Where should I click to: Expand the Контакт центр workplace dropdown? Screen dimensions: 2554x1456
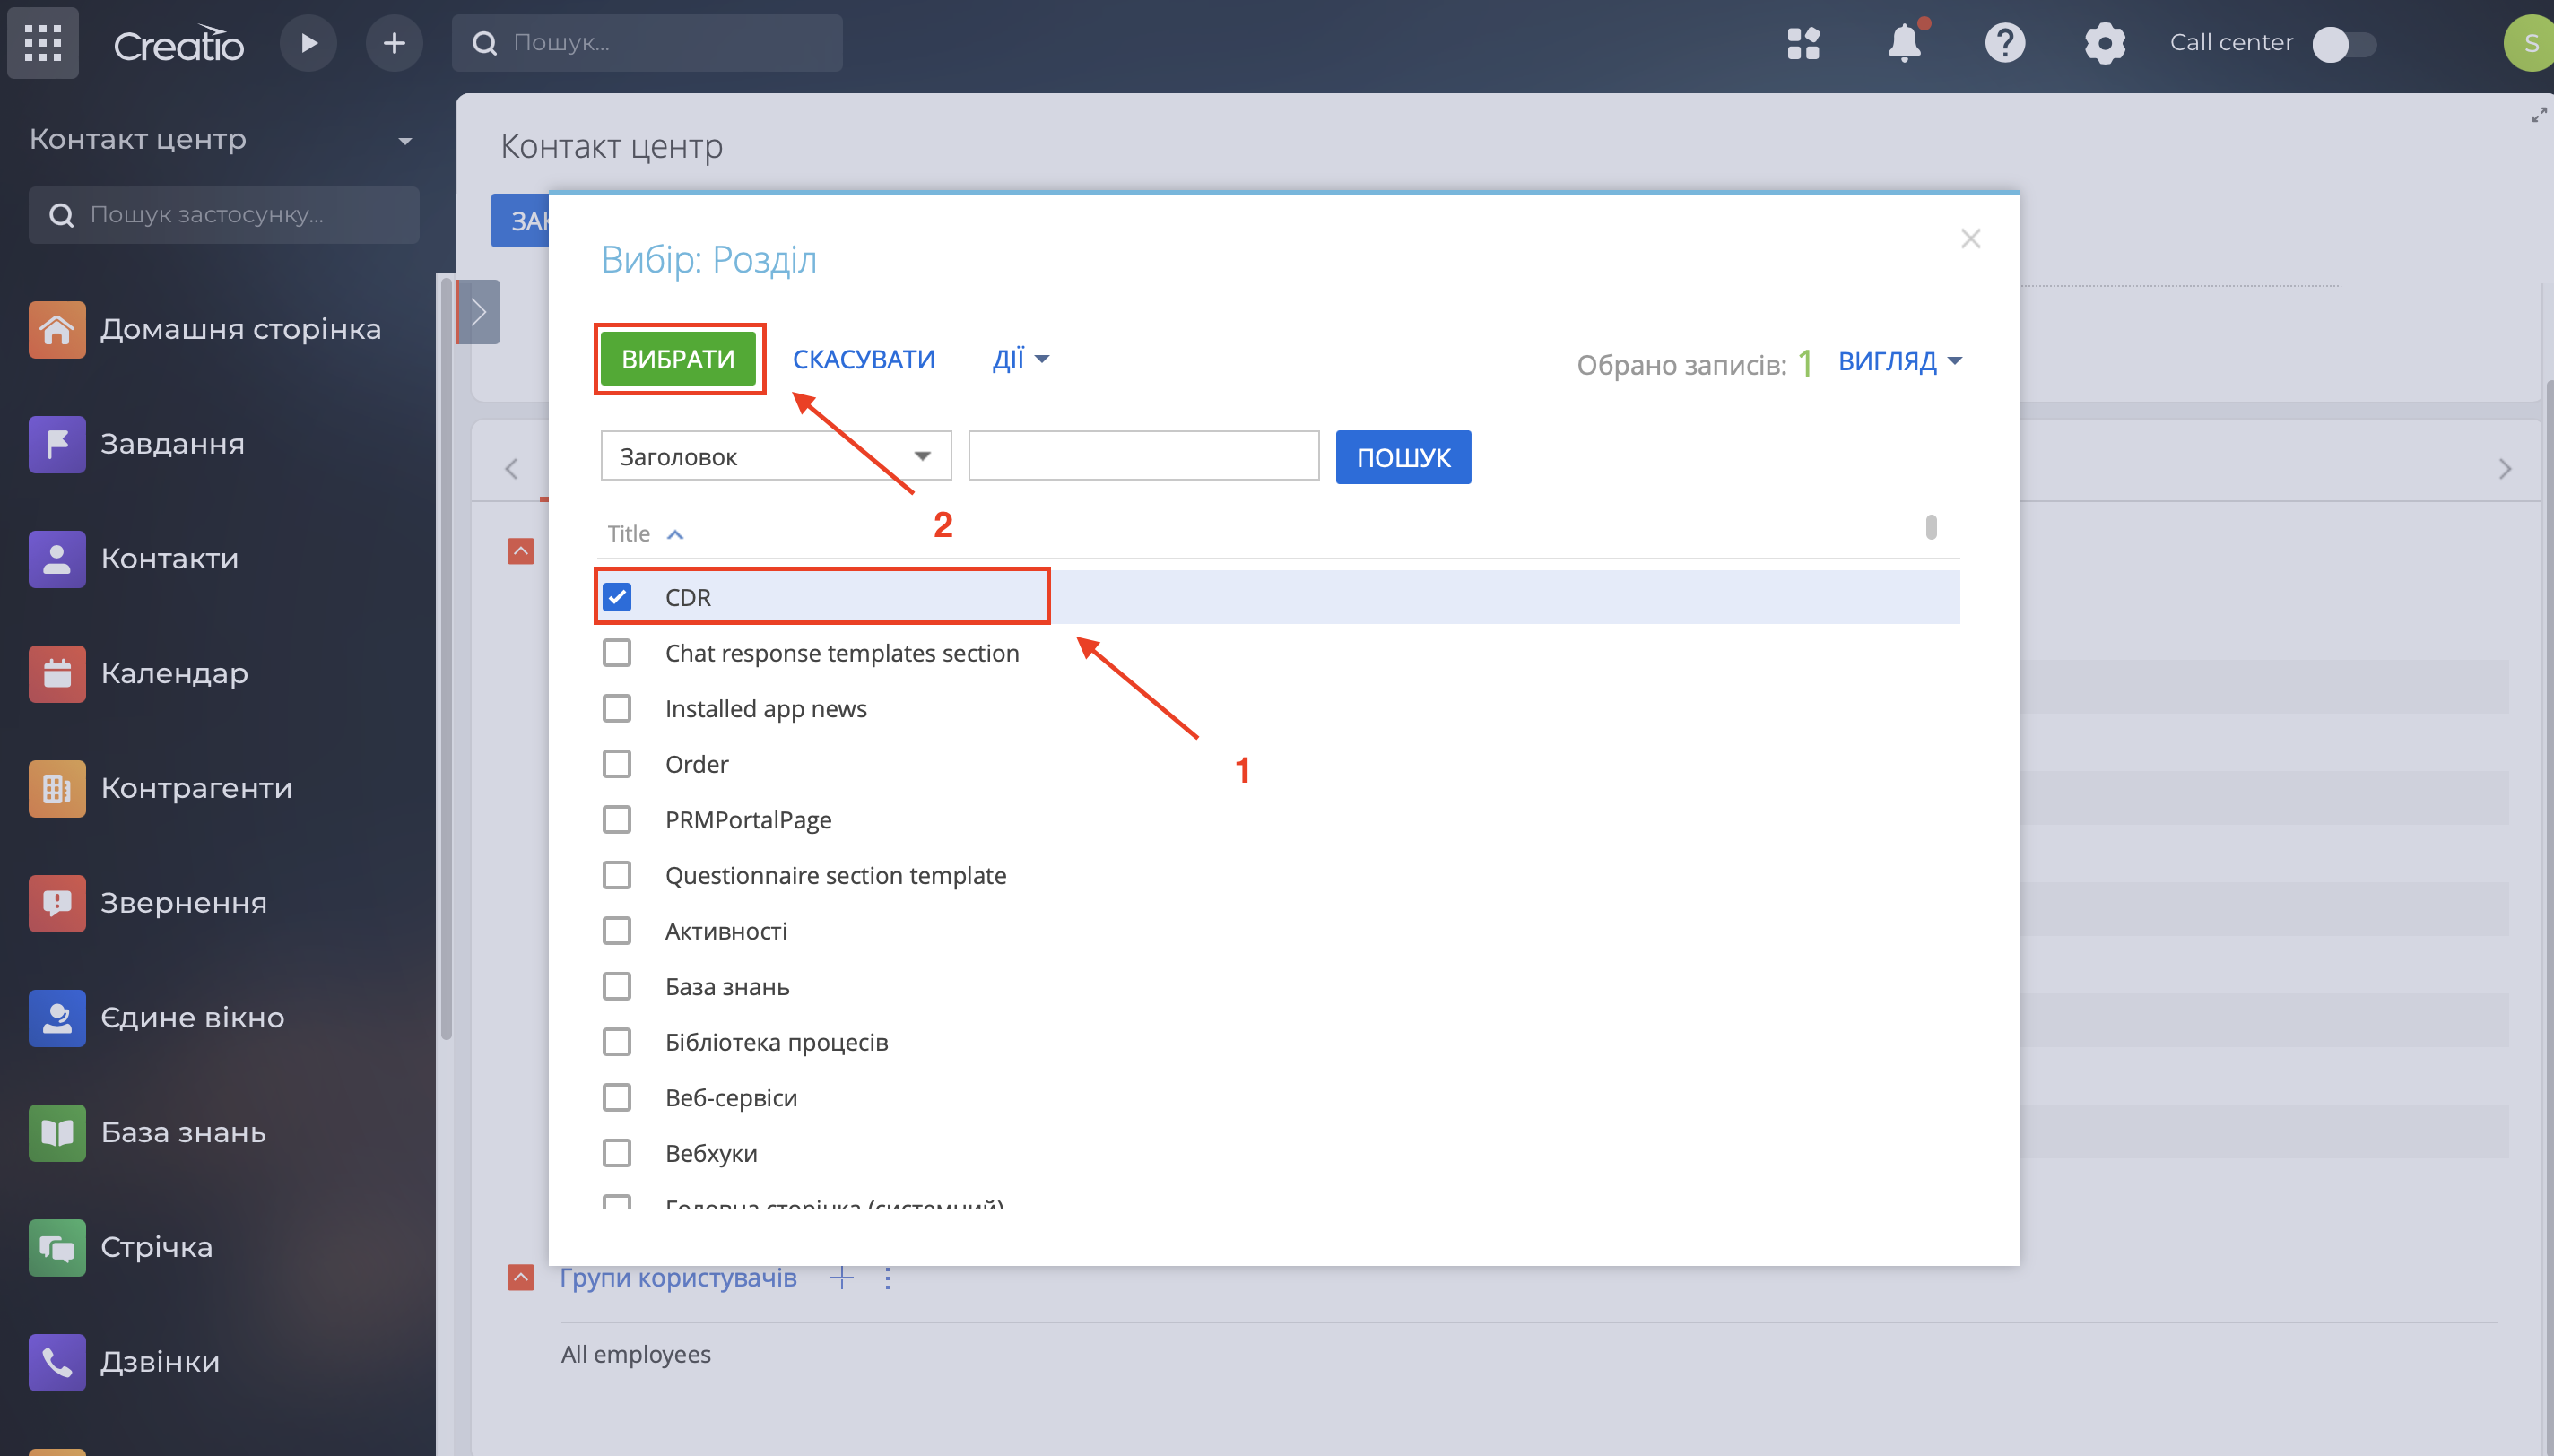405,141
